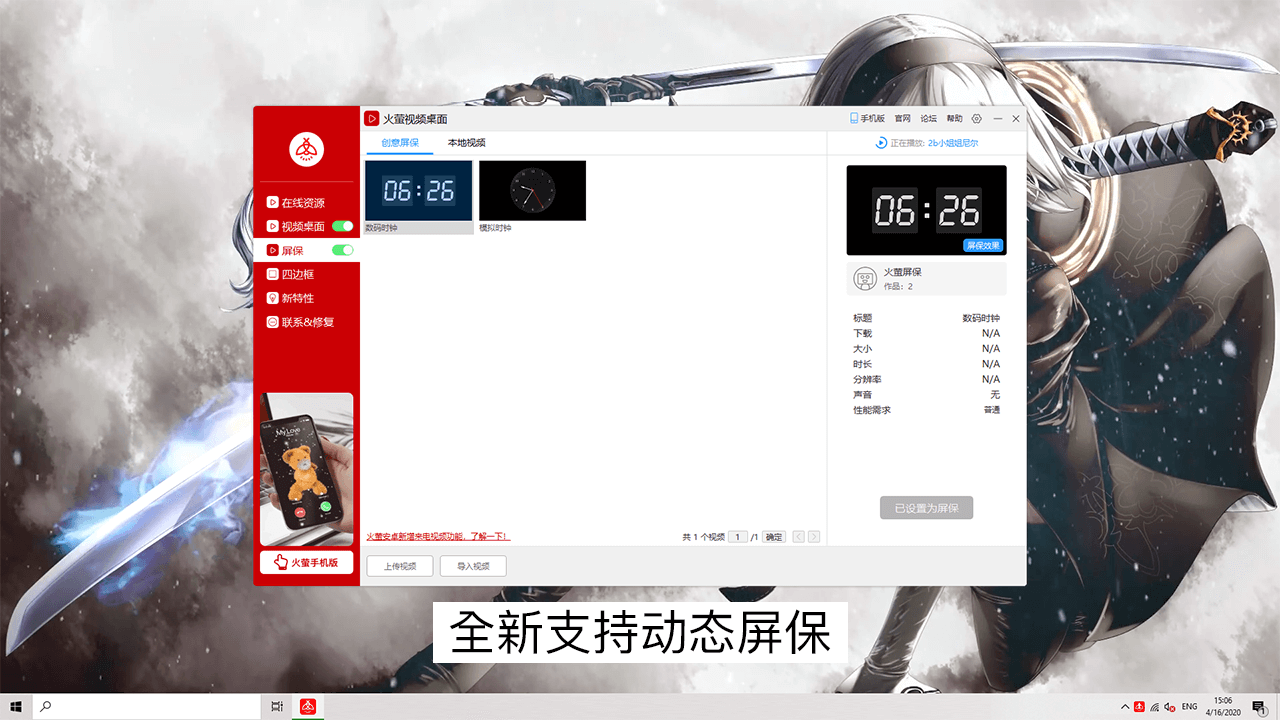
Task: Open the 火萤 app icon on the taskbar
Action: 309,705
